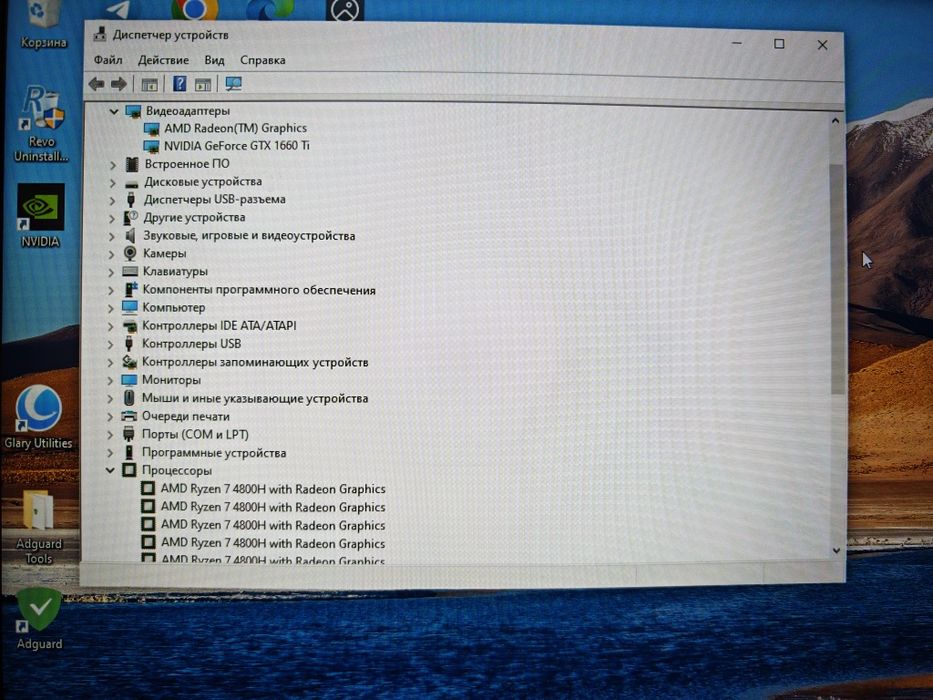The width and height of the screenshot is (933, 700).
Task: Maximize the Диспетчер устройств window
Action: tap(779, 44)
